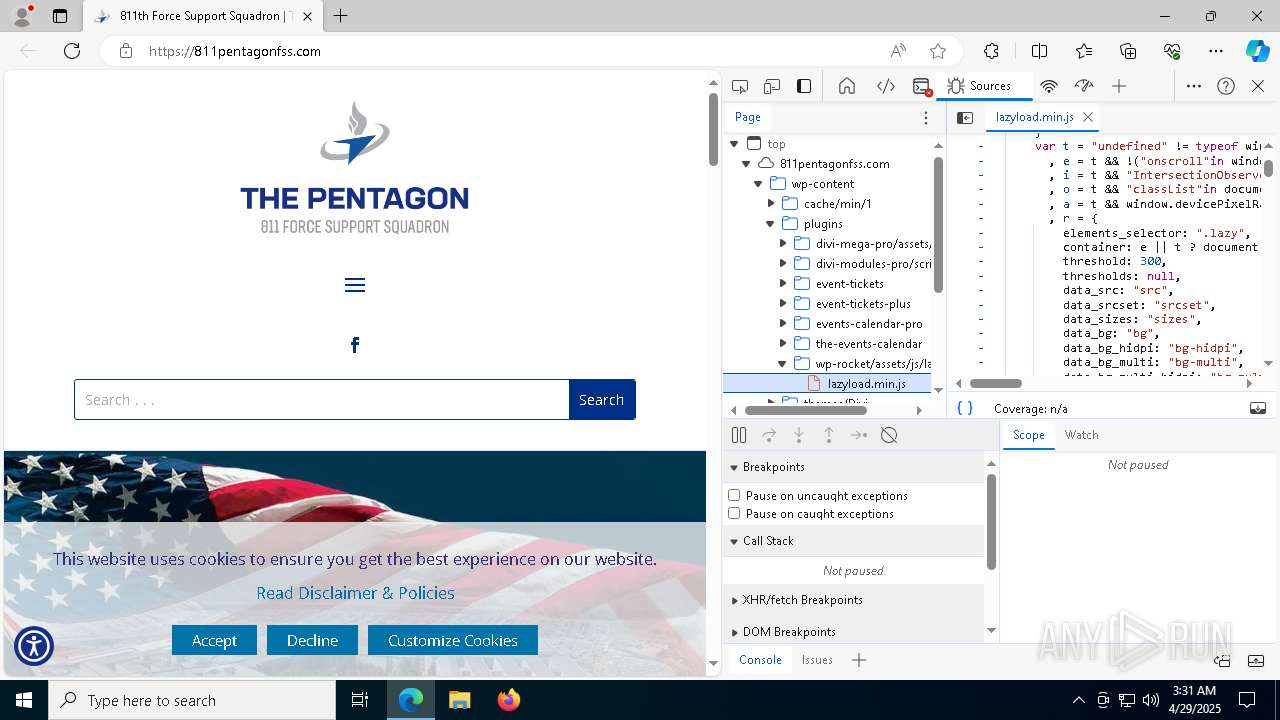Open the Issues drawer tab
This screenshot has height=720, width=1280.
pyautogui.click(x=817, y=660)
